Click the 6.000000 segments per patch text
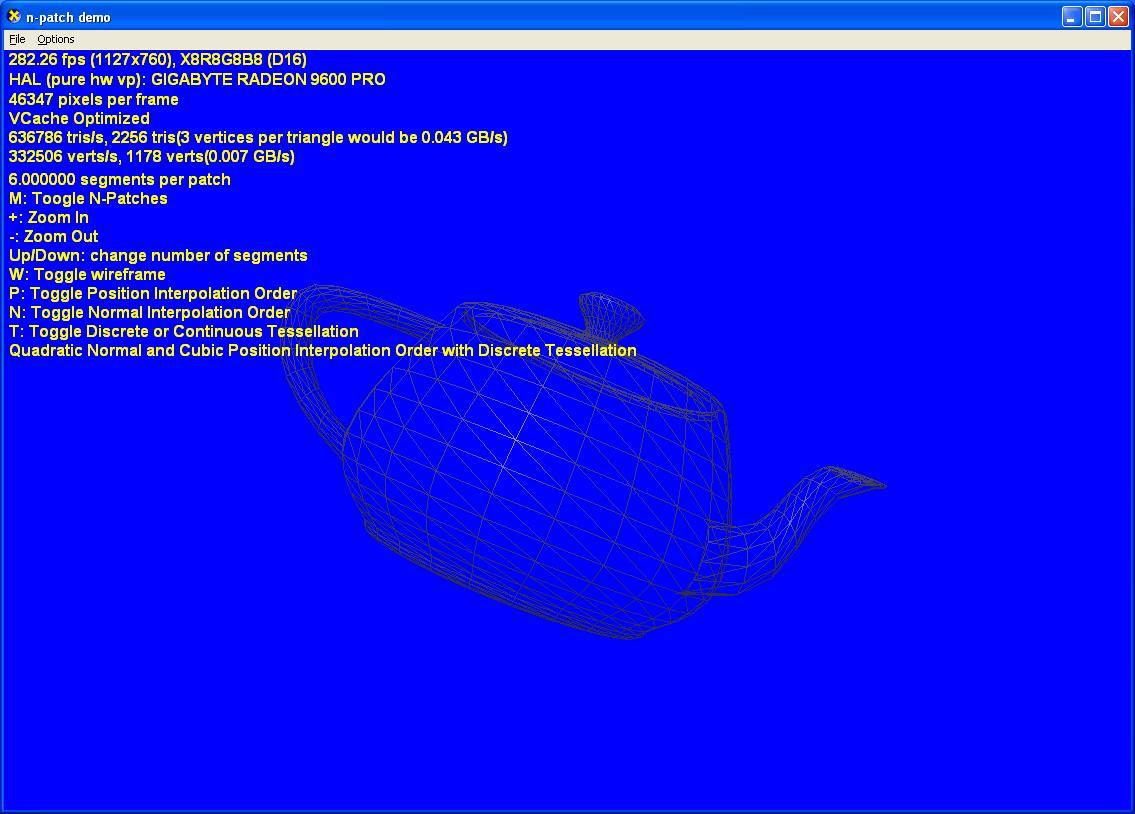The width and height of the screenshot is (1135, 814). (118, 179)
